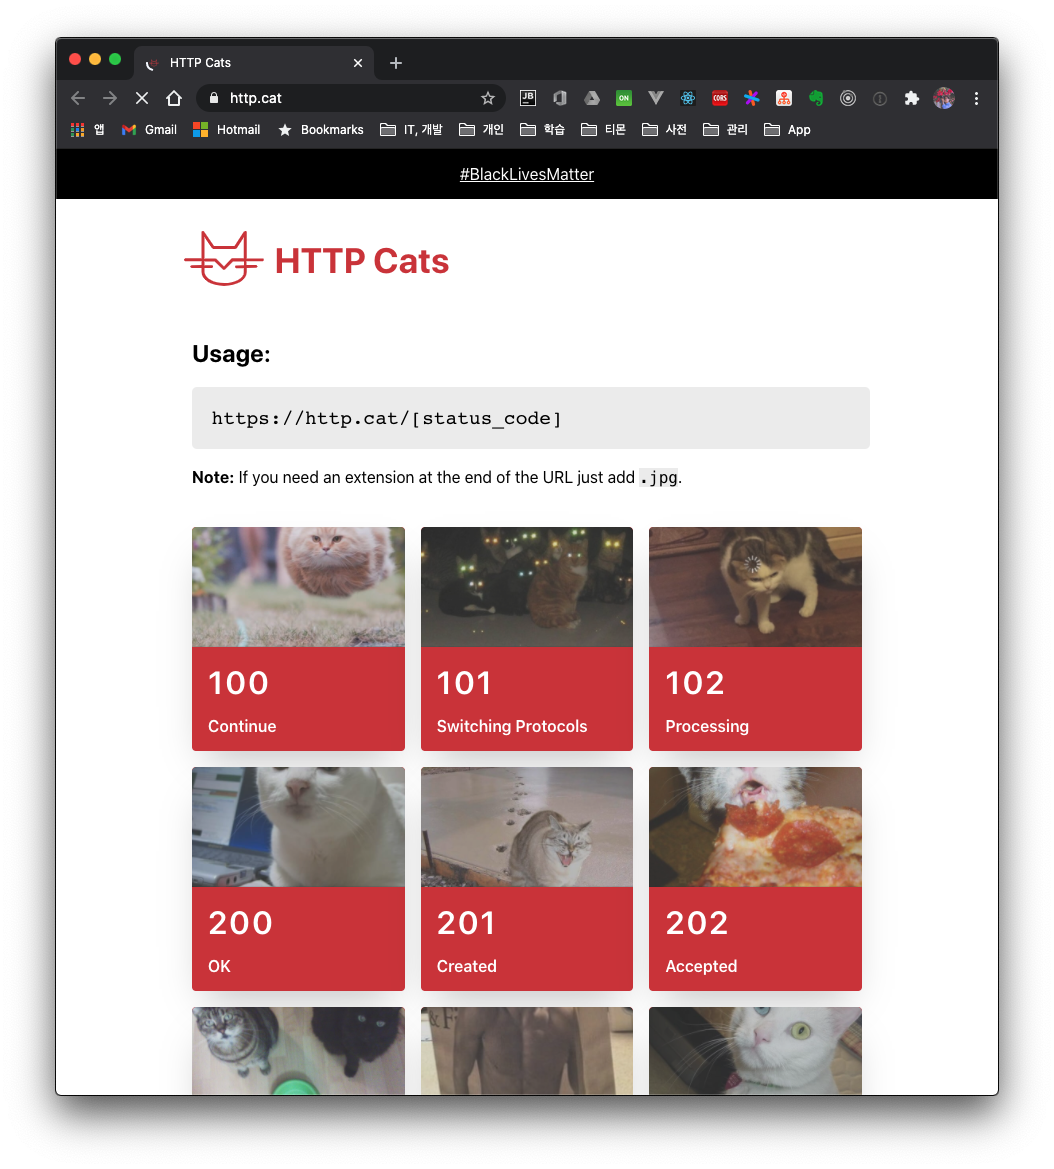Open the IT, 개발 bookmarks folder
The height and width of the screenshot is (1169, 1054).
410,130
